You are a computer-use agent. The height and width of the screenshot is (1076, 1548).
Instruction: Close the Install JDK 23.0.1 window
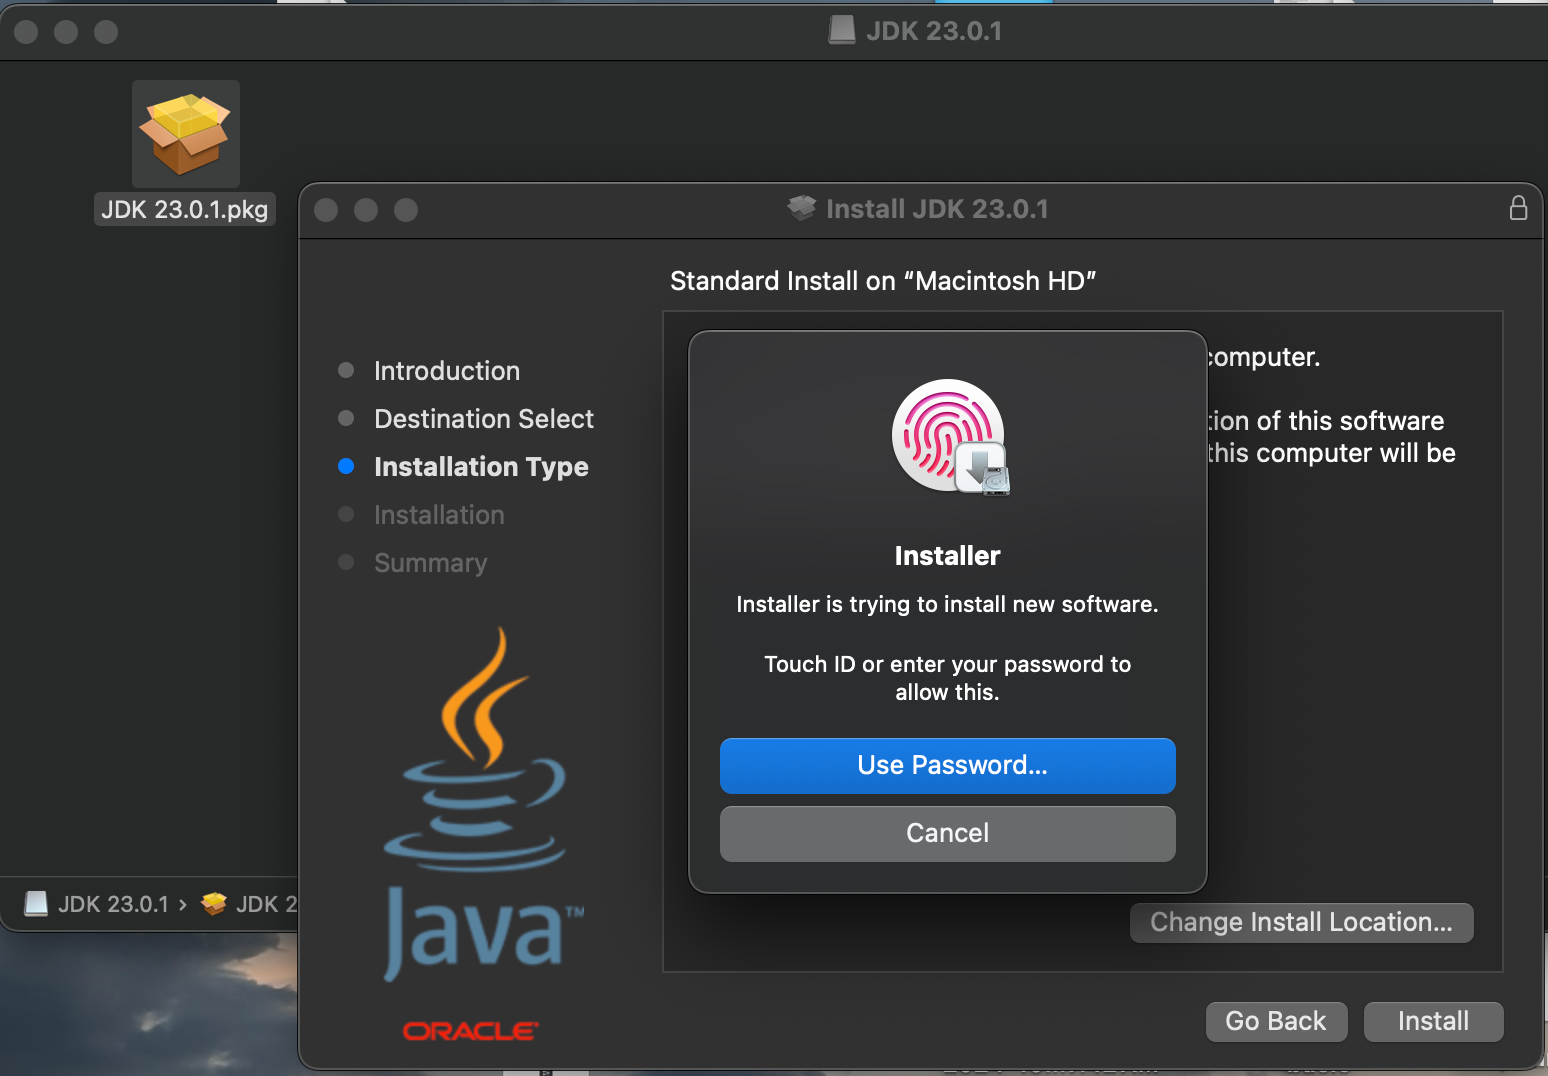(326, 210)
